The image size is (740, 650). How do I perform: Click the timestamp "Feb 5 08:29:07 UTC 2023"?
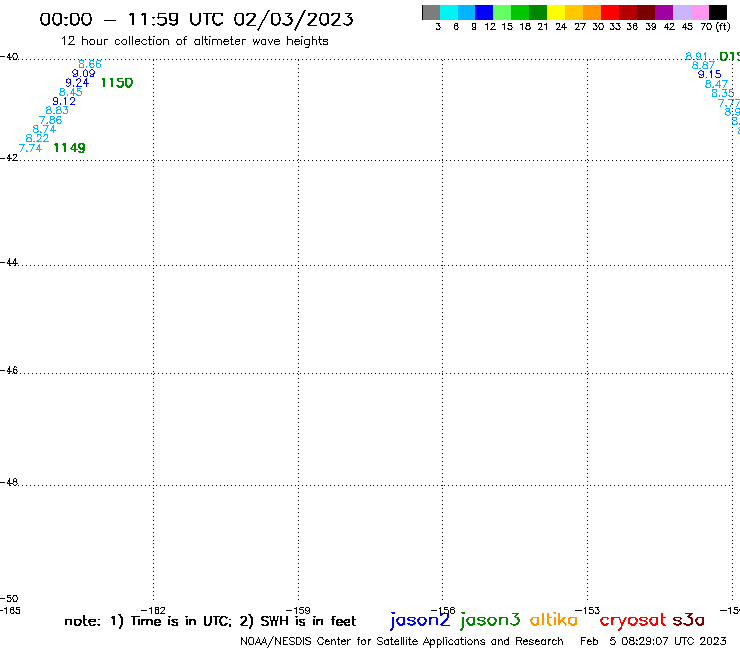pos(653,641)
